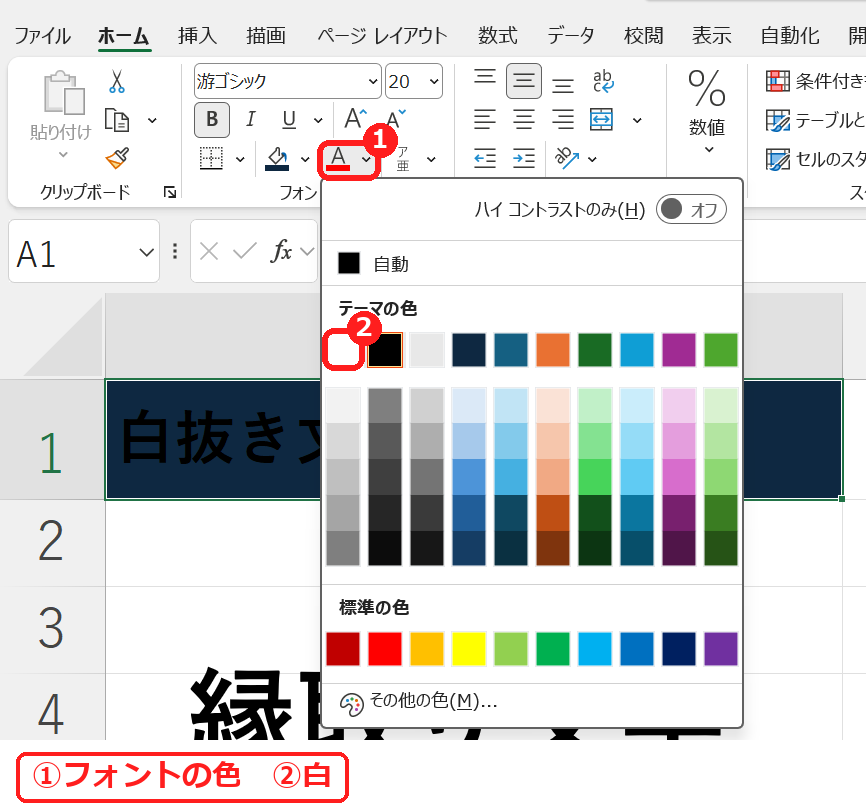Pick the black theme color swatch

click(385, 350)
